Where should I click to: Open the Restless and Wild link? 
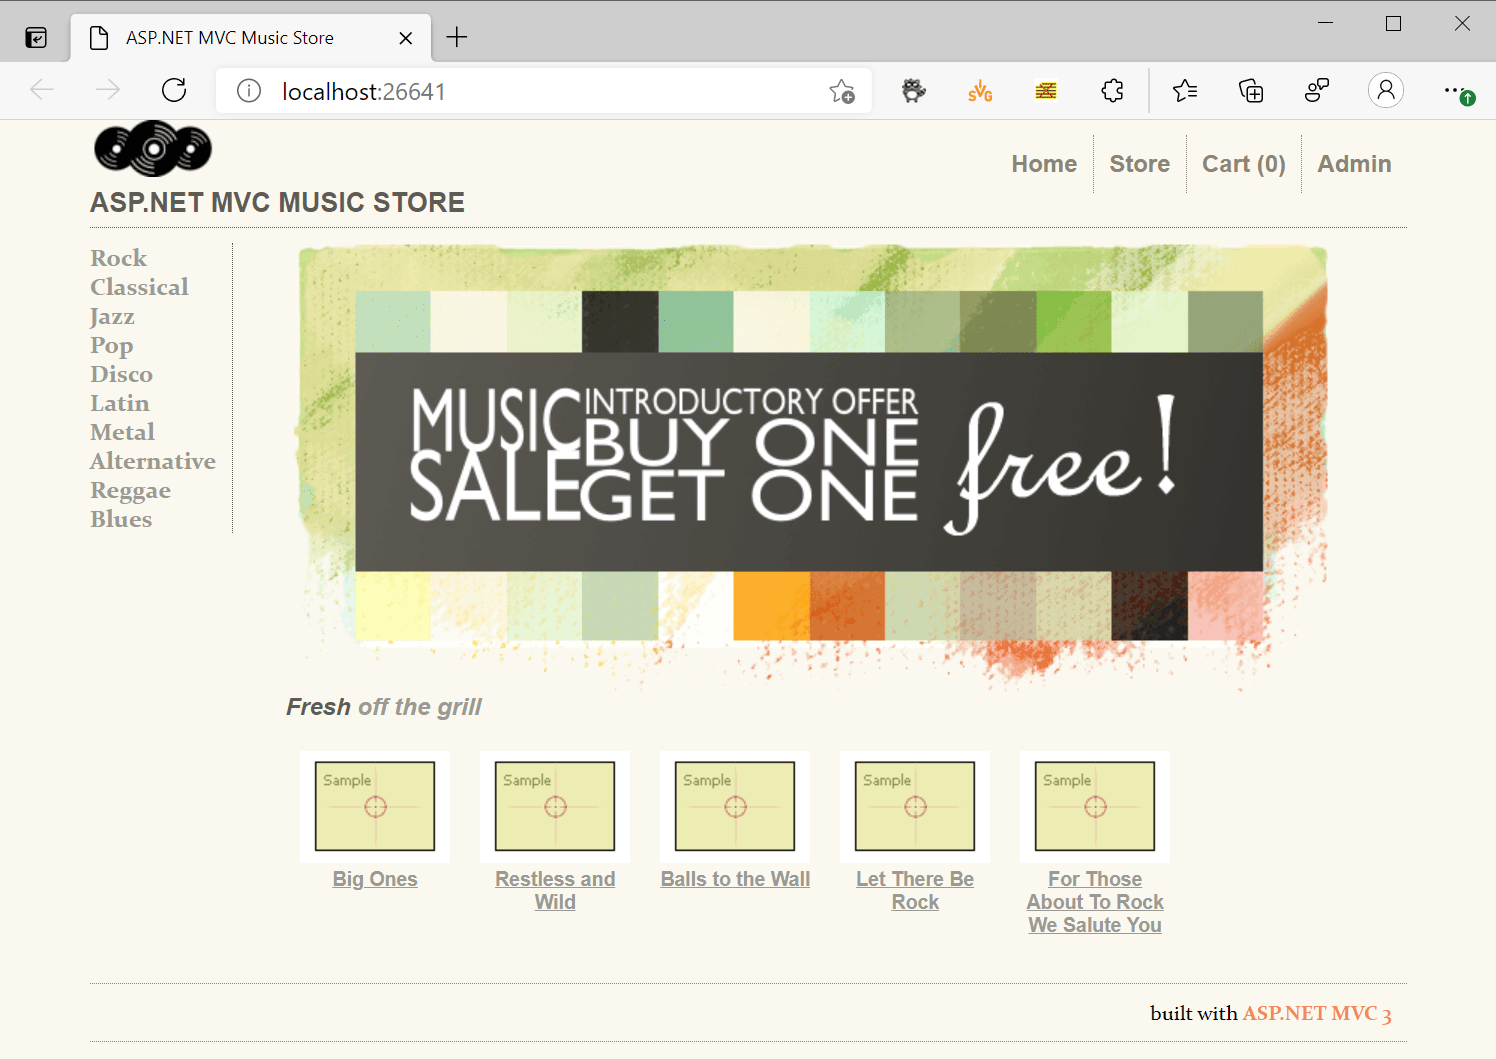[x=555, y=890]
